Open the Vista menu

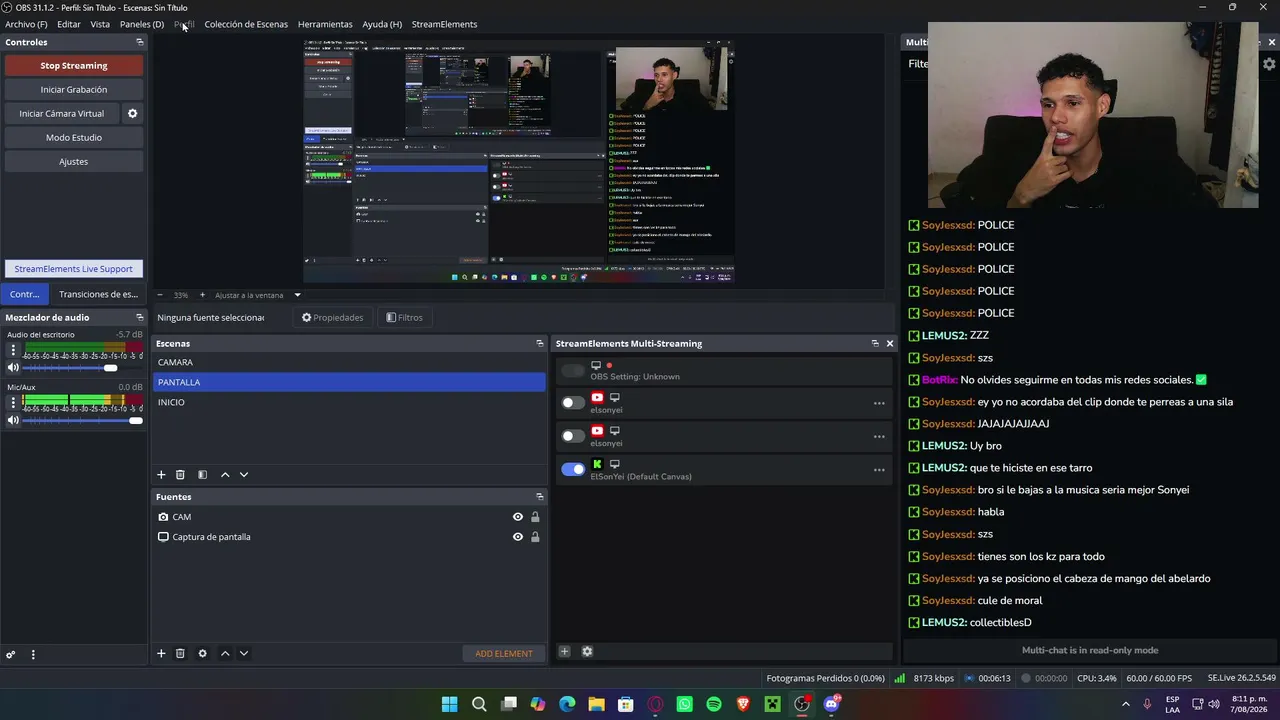[100, 24]
